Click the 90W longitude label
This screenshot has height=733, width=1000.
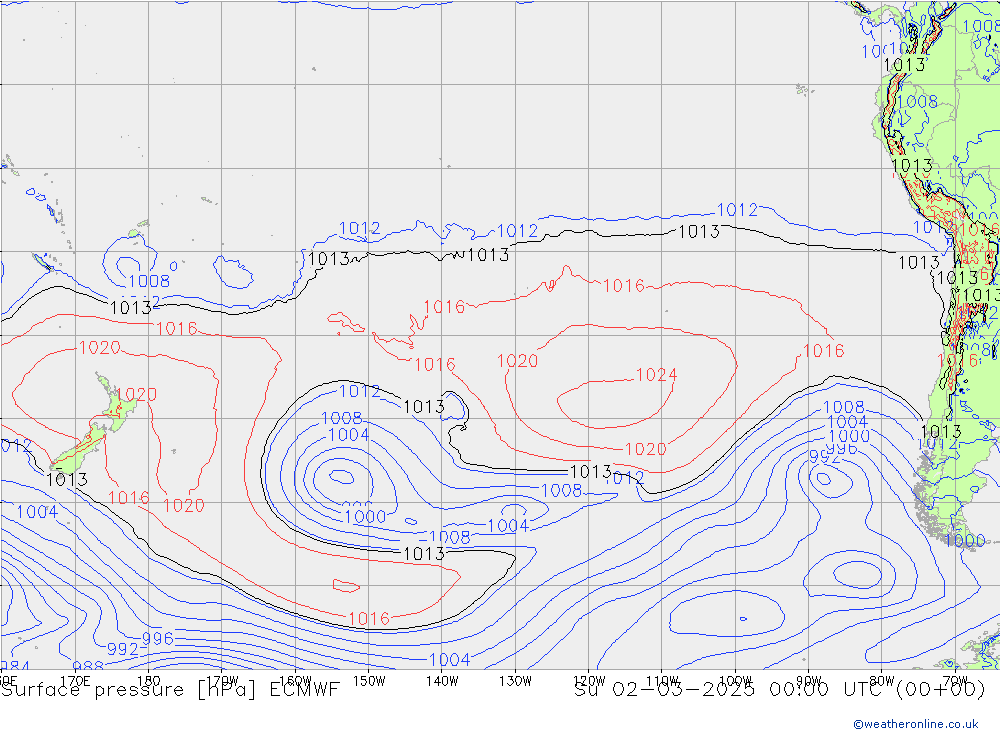pyautogui.click(x=809, y=681)
